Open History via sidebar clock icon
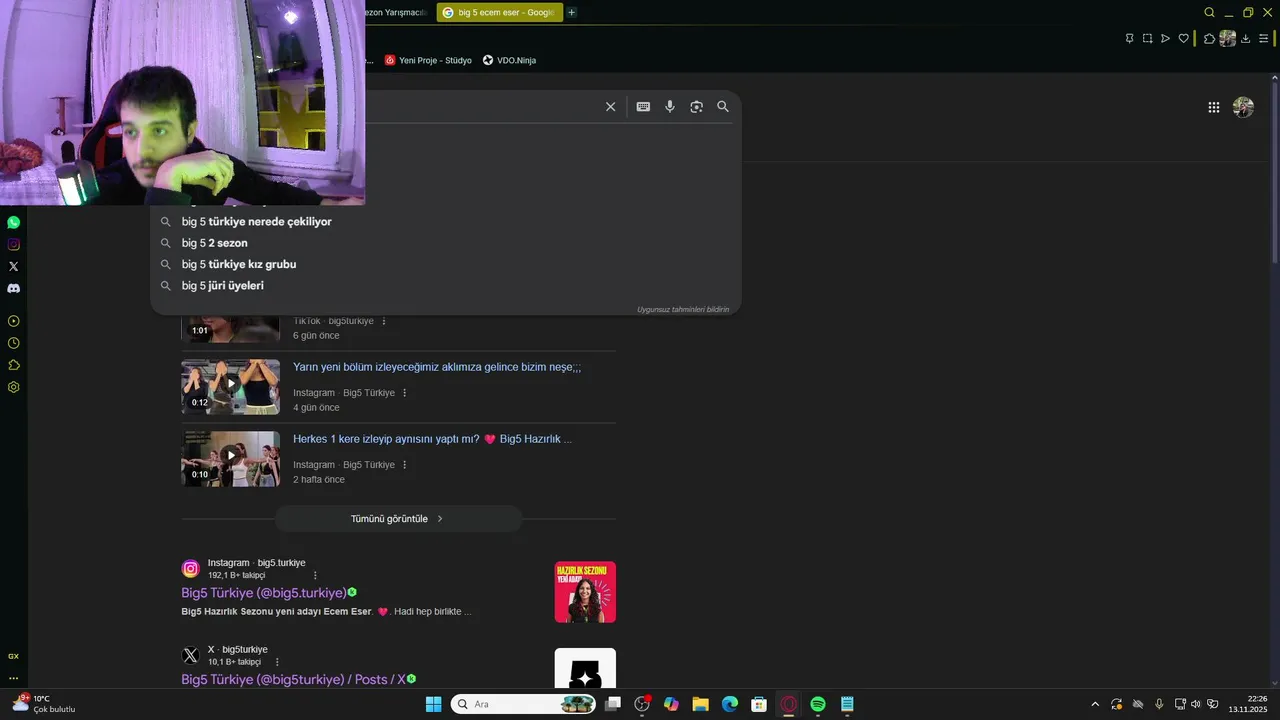Image resolution: width=1280 pixels, height=720 pixels. (13, 343)
